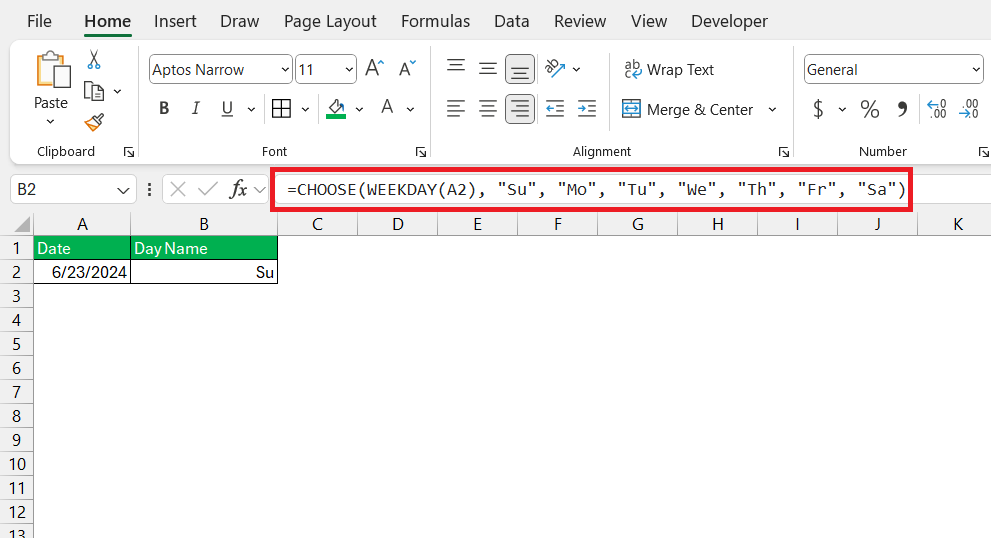Expand the borders dropdown arrow
This screenshot has width=991, height=538.
pos(305,109)
